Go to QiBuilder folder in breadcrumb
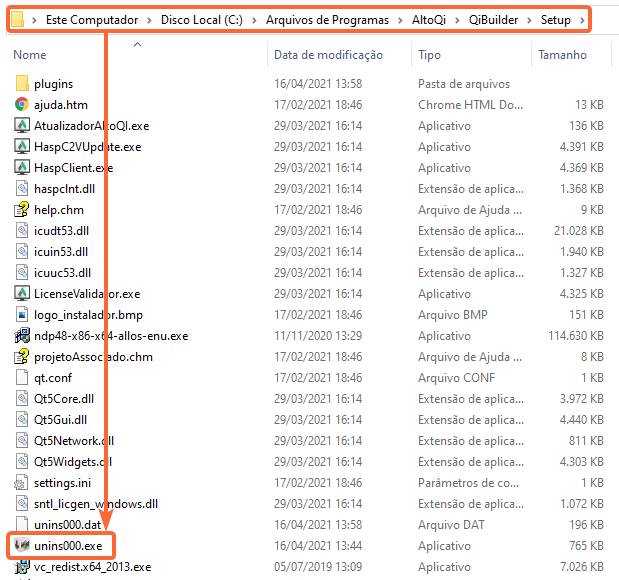Viewport: 619px width, 580px height. (493, 20)
